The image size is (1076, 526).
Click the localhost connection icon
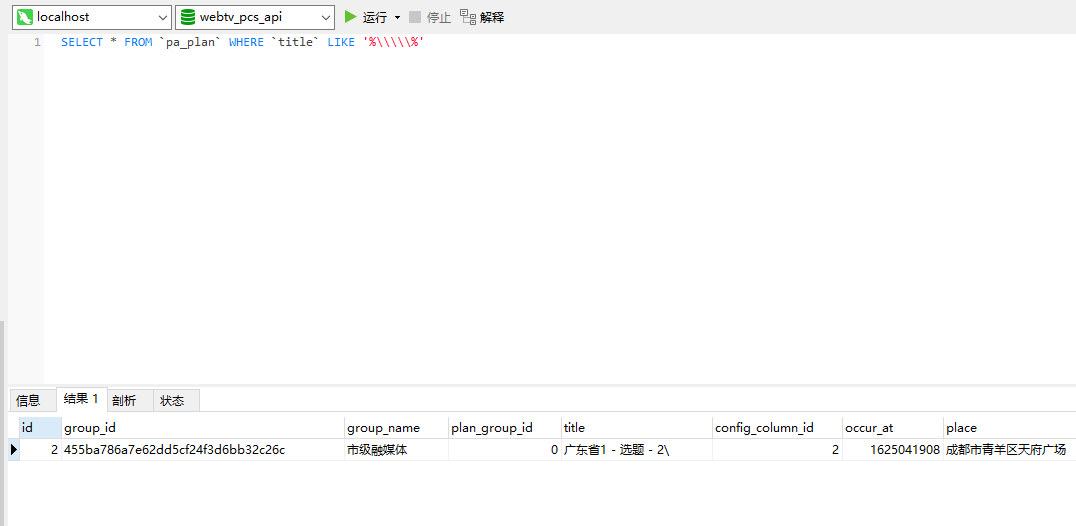[25, 17]
